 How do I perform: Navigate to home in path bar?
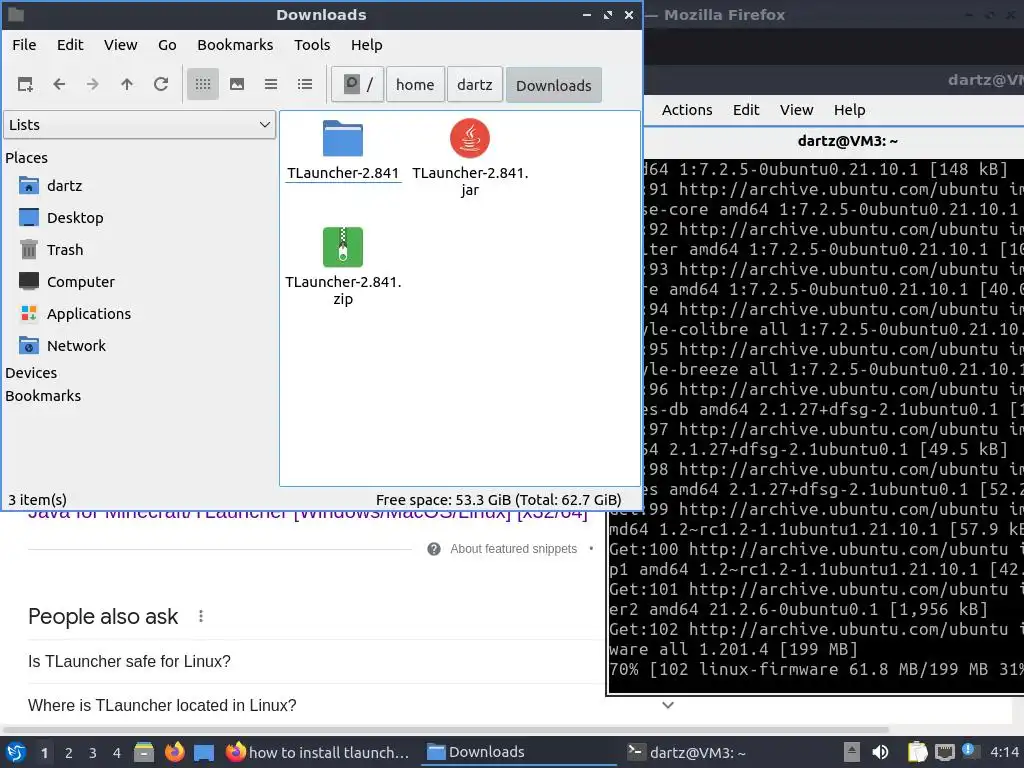(415, 84)
